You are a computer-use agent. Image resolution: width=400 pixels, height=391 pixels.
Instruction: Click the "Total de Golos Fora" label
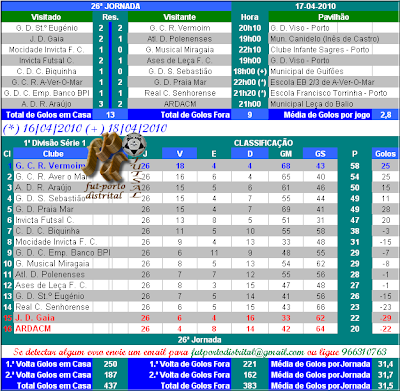click(195, 115)
